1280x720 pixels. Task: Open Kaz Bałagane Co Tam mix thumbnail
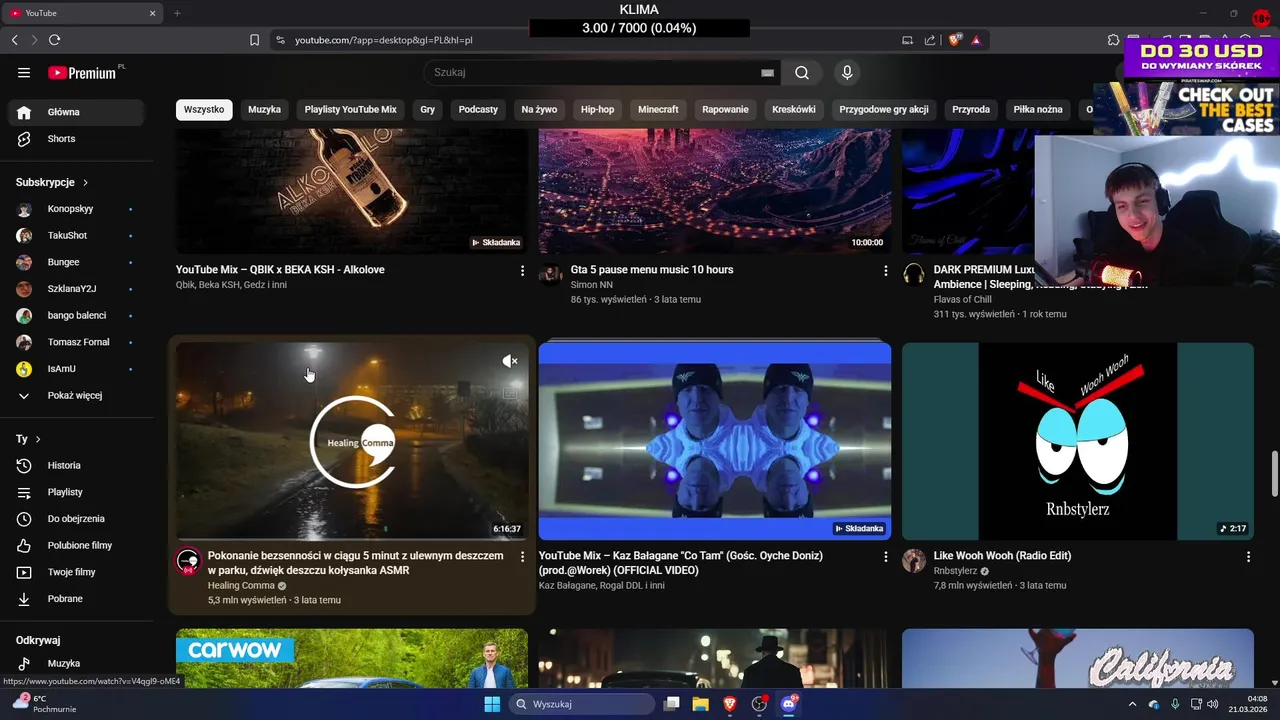715,441
